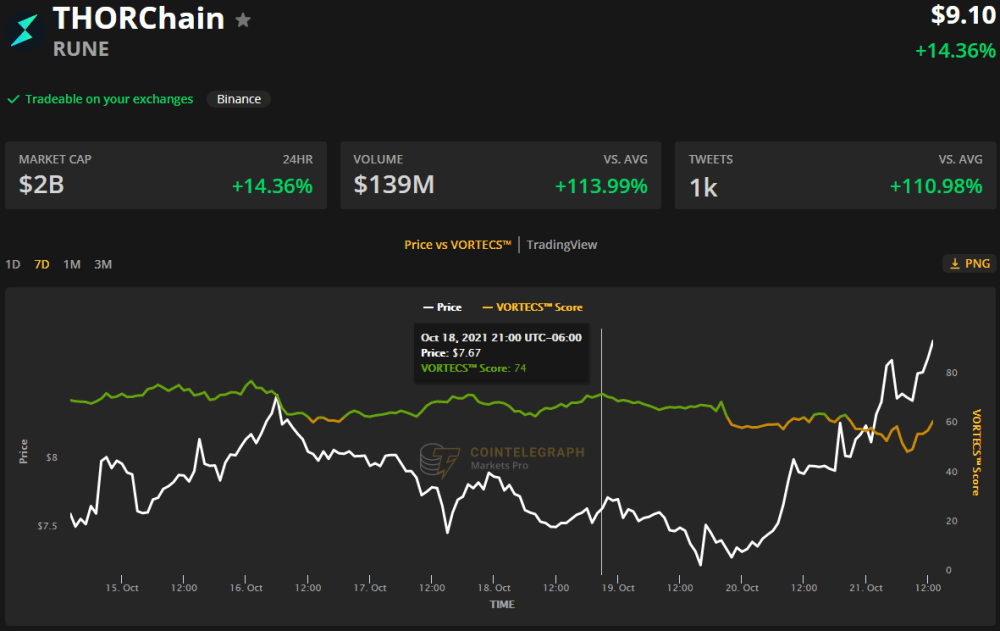The width and height of the screenshot is (1000, 631).
Task: Toggle the Price series in legend
Action: (443, 307)
